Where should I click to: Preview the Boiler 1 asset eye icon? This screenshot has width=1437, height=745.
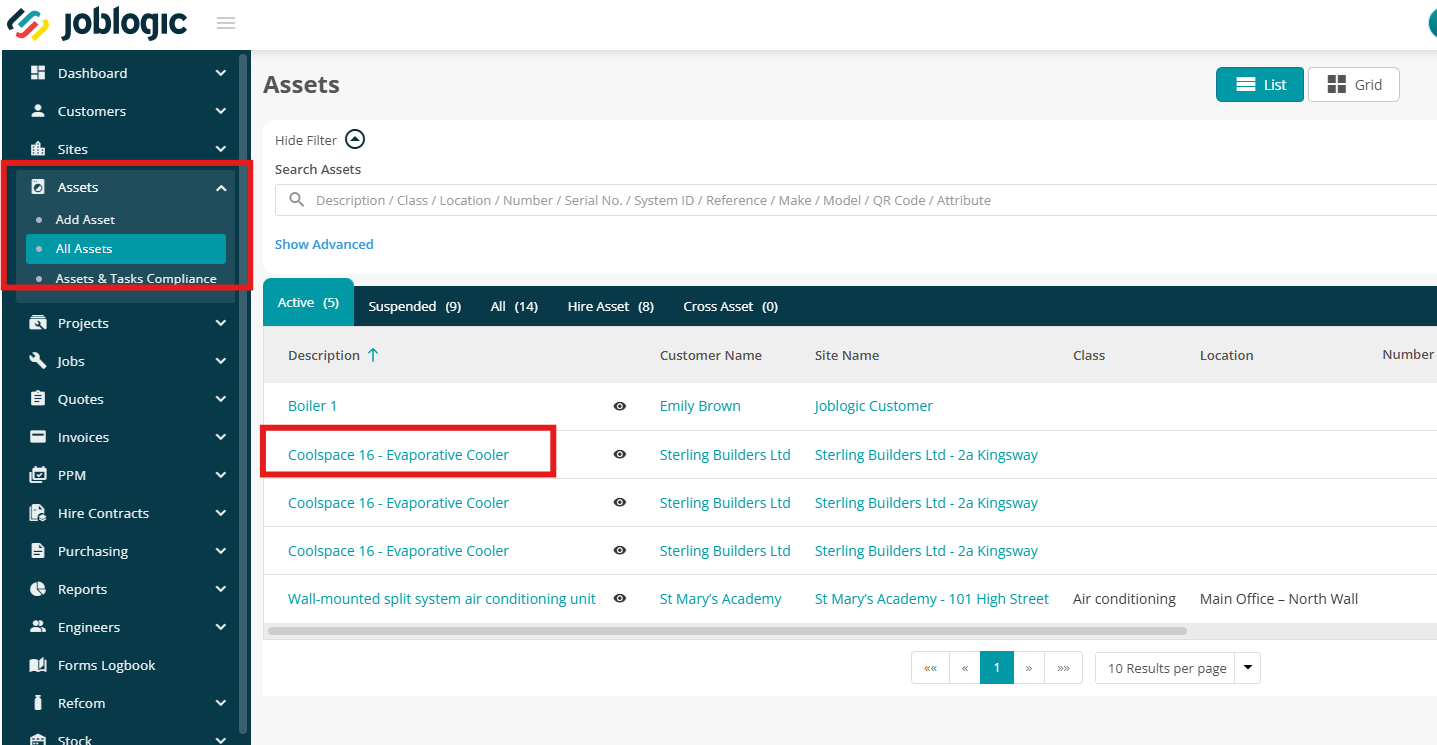pyautogui.click(x=620, y=406)
